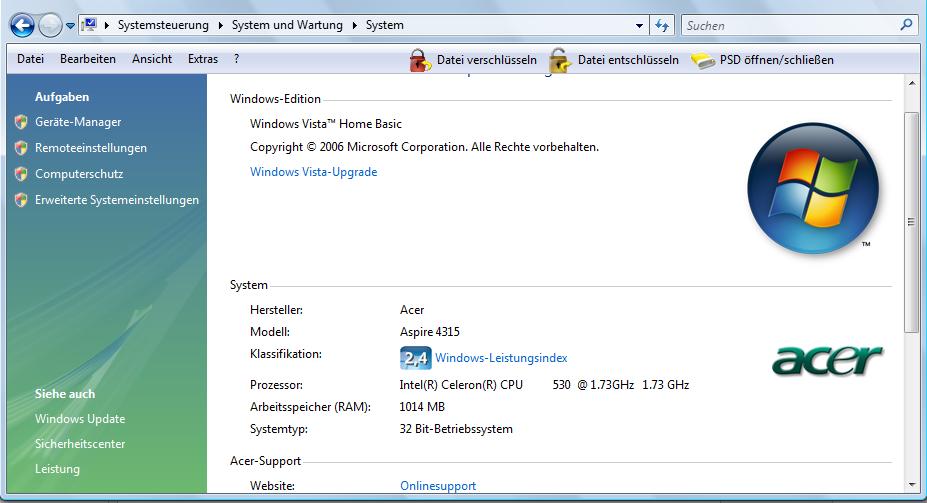This screenshot has width=927, height=503.
Task: Open recent pages dropdown beside forward arrow
Action: (x=70, y=26)
